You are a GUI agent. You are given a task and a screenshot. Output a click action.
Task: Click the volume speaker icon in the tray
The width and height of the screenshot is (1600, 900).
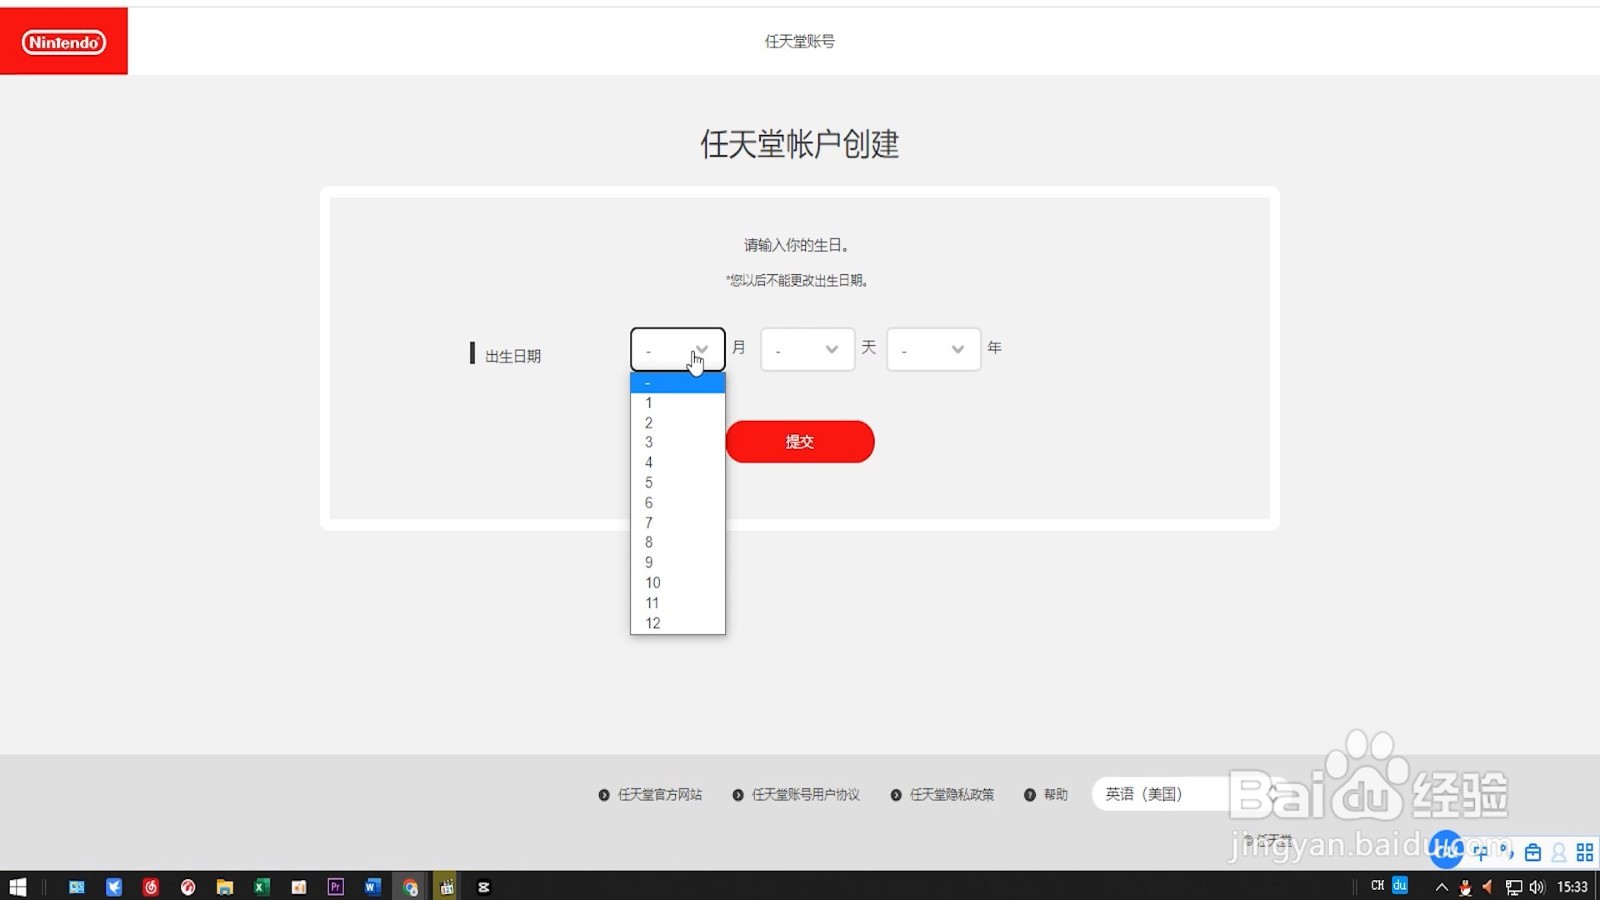point(1537,886)
